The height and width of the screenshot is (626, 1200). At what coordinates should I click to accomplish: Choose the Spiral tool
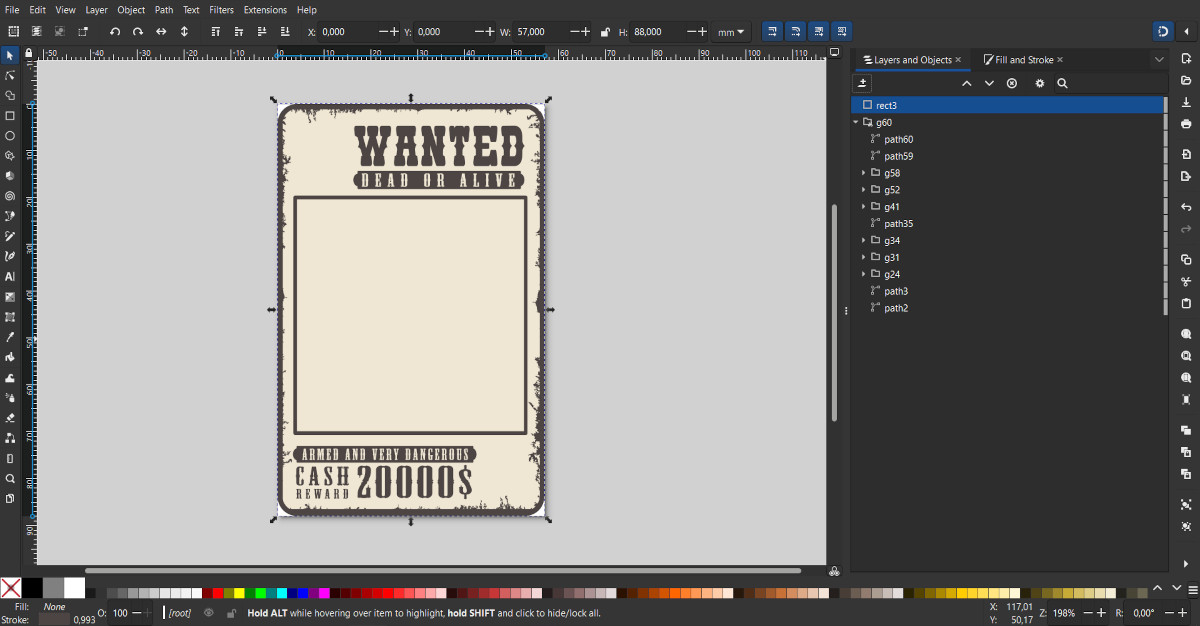coord(10,196)
